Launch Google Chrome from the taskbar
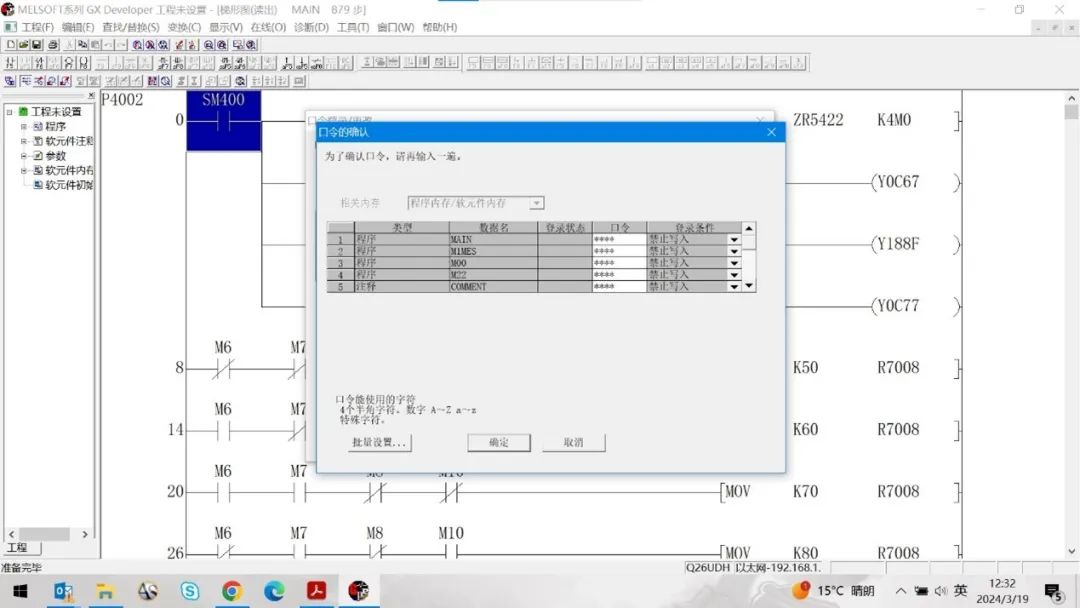This screenshot has width=1080, height=608. [232, 591]
